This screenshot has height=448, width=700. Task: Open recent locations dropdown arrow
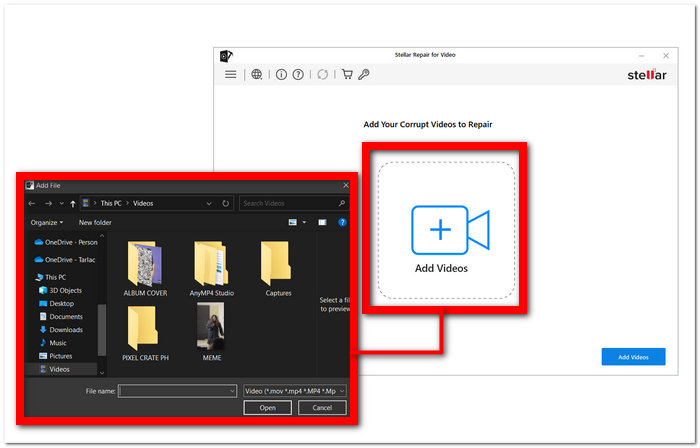(x=62, y=203)
